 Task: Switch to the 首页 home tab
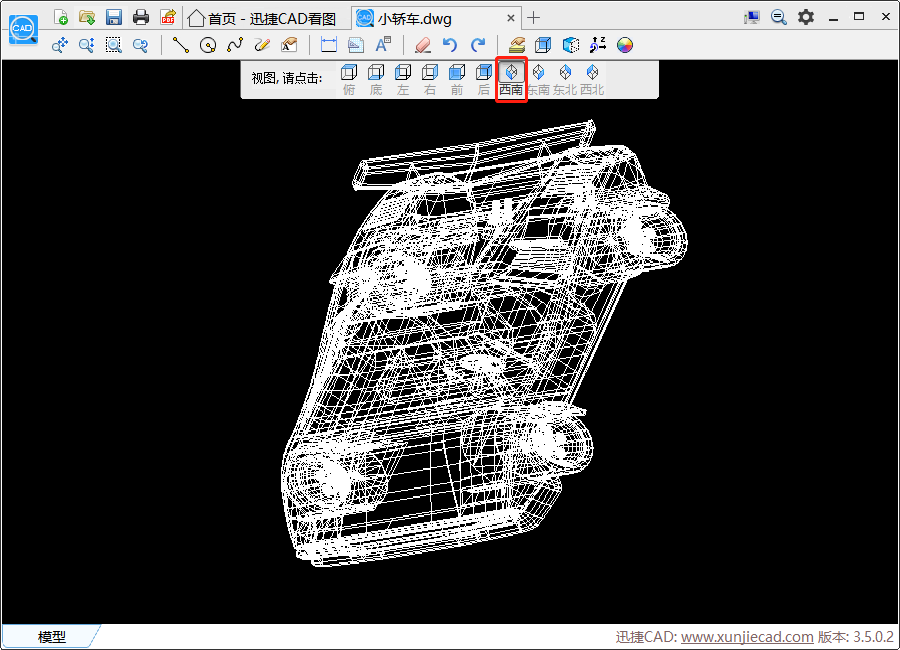point(262,18)
